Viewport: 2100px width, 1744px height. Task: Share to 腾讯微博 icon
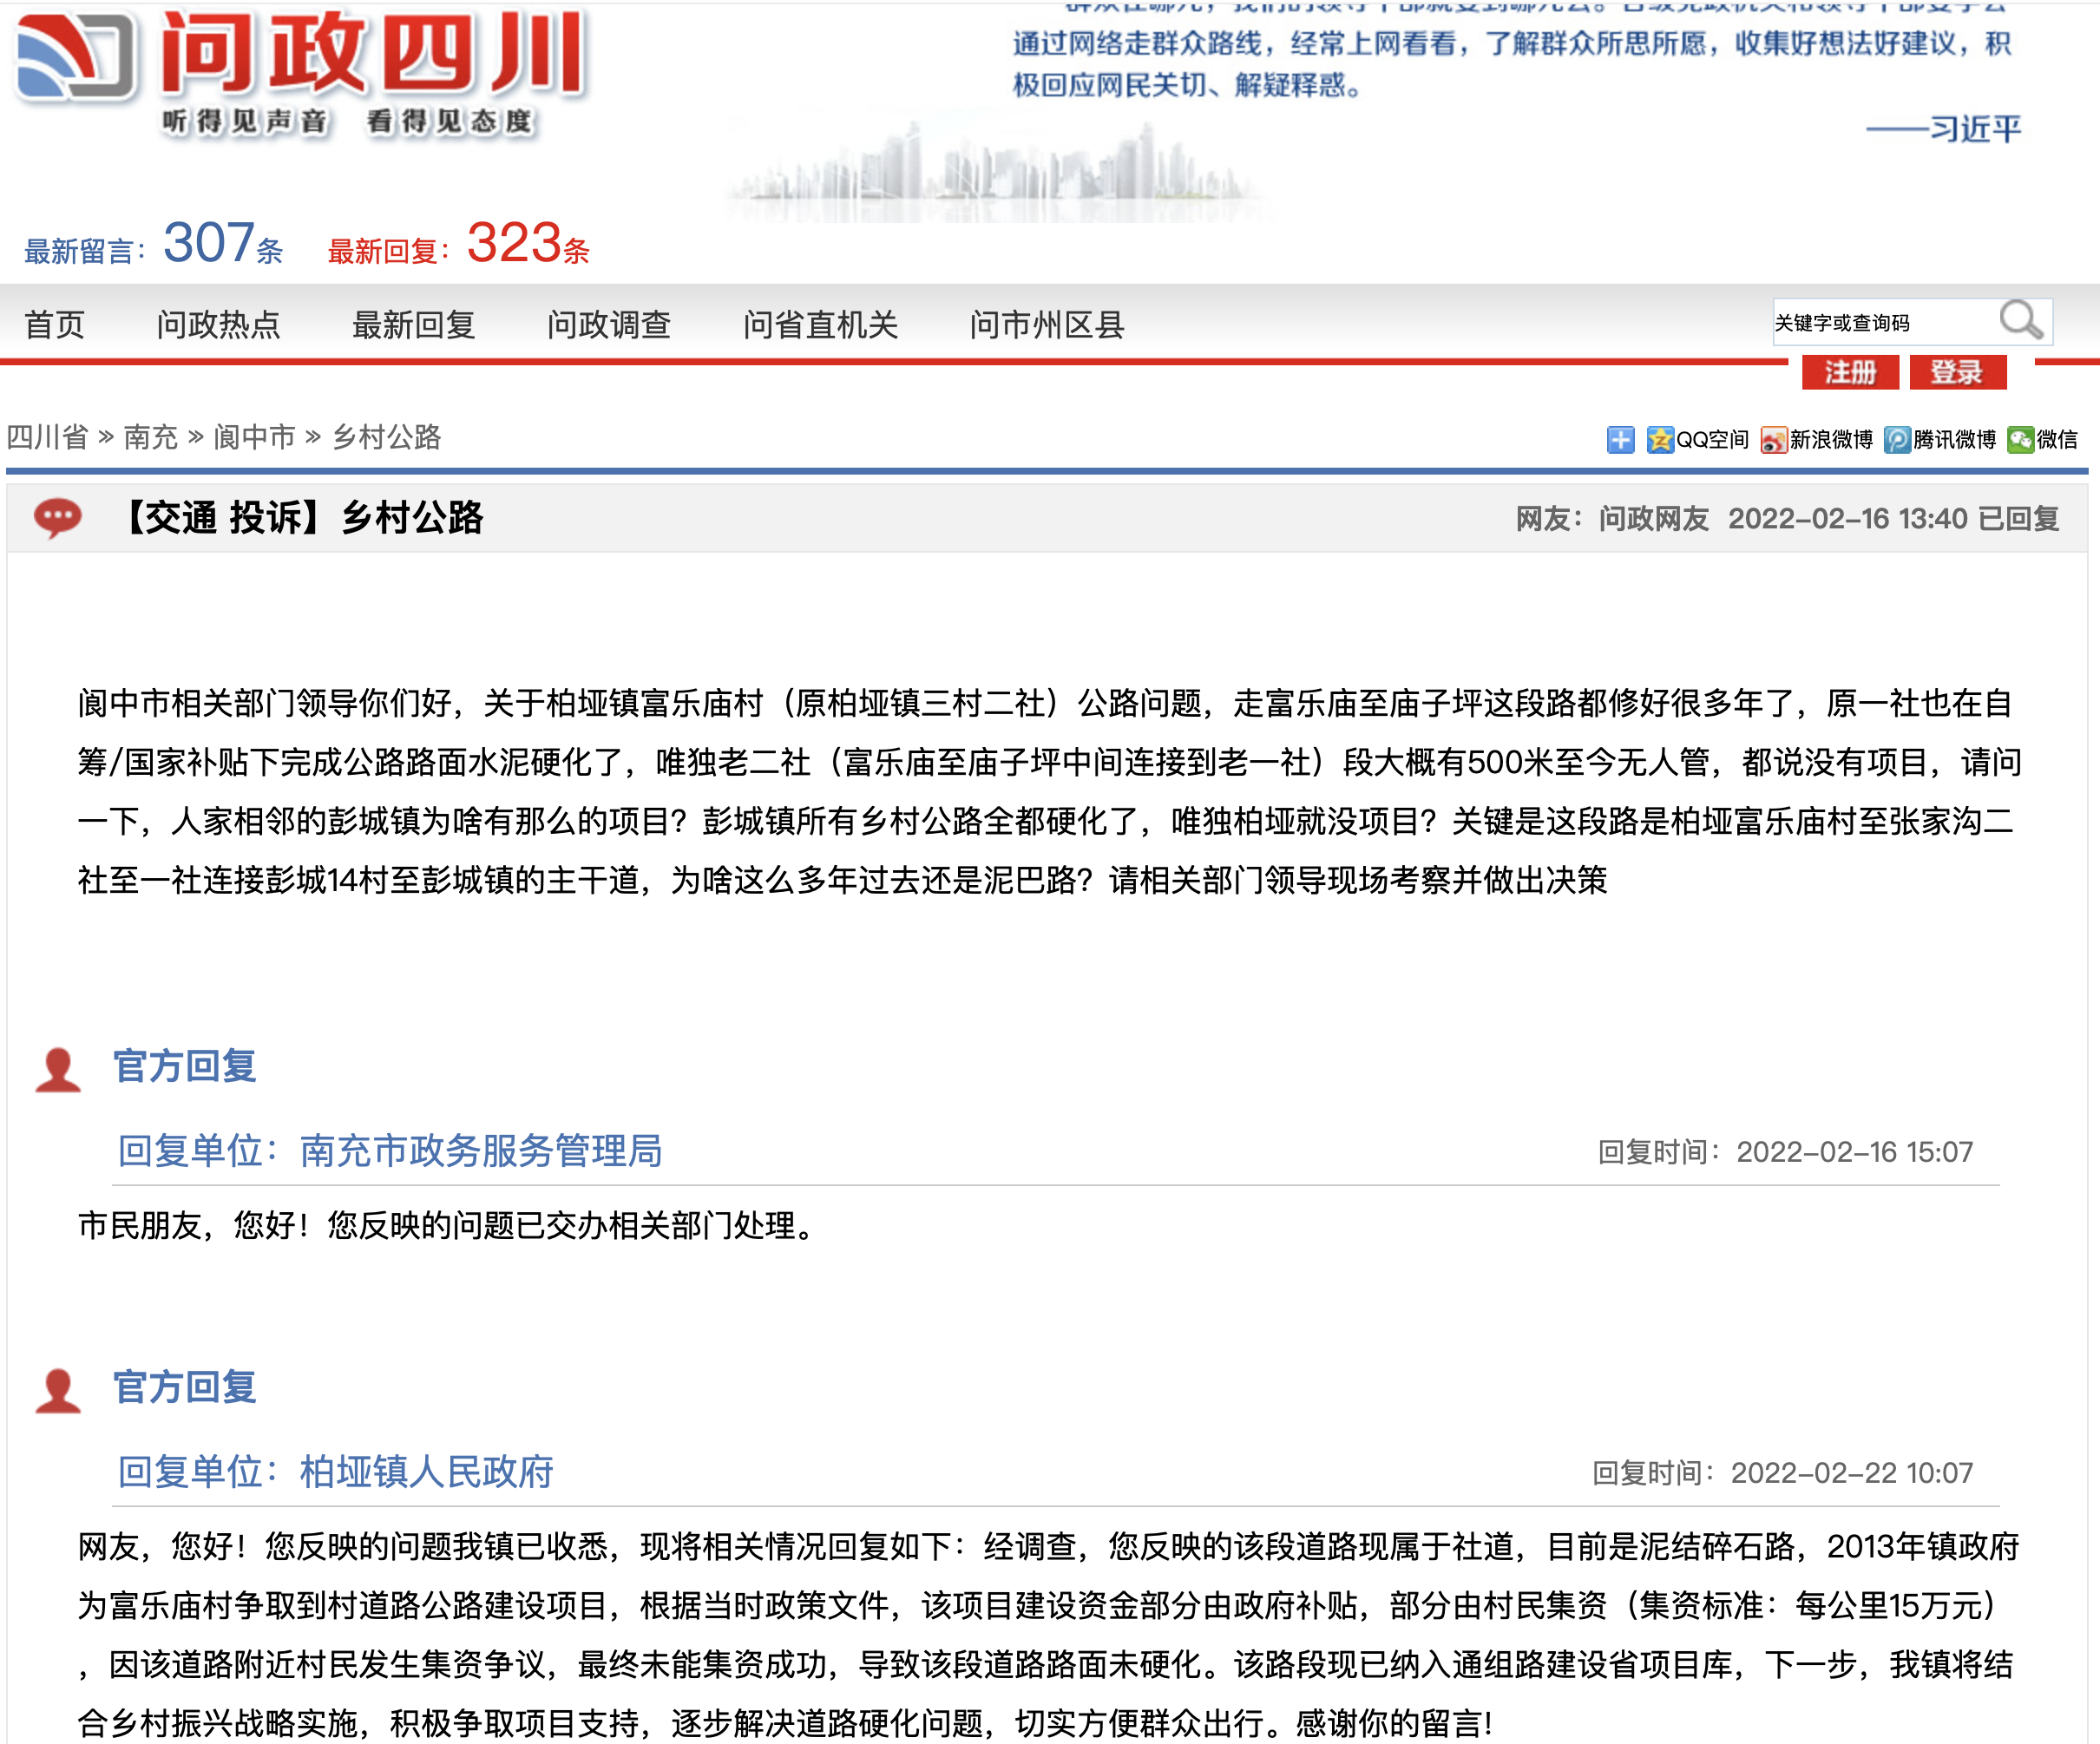[1897, 440]
